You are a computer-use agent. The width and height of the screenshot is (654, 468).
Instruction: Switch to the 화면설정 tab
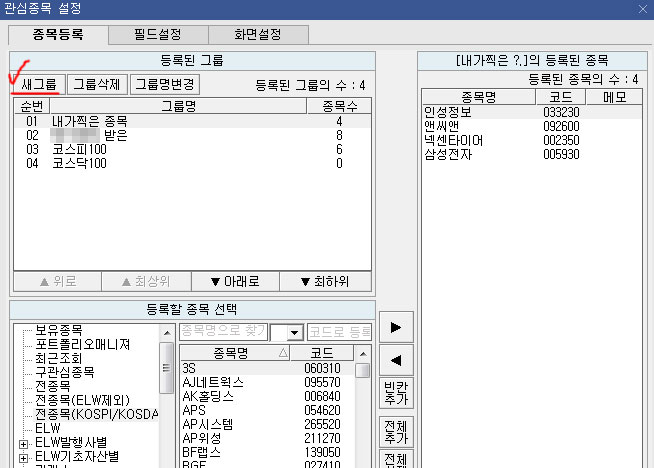click(x=258, y=34)
